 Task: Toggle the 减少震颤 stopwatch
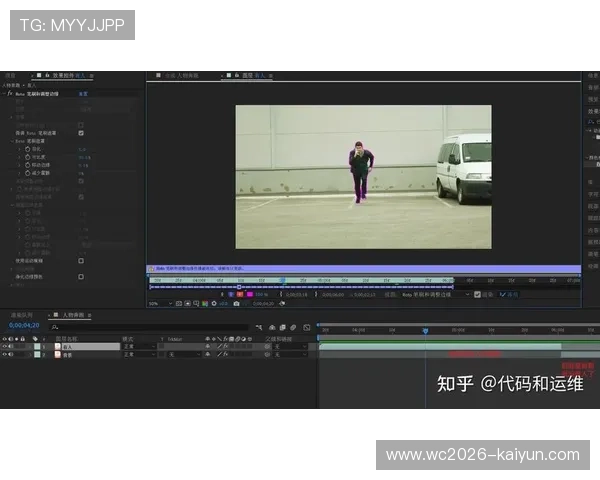[28, 173]
